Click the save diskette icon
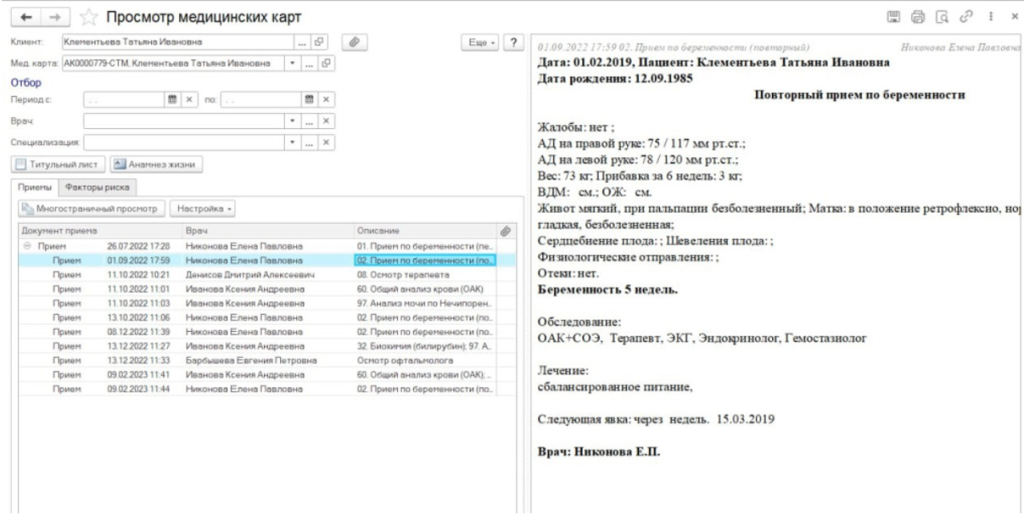 894,17
